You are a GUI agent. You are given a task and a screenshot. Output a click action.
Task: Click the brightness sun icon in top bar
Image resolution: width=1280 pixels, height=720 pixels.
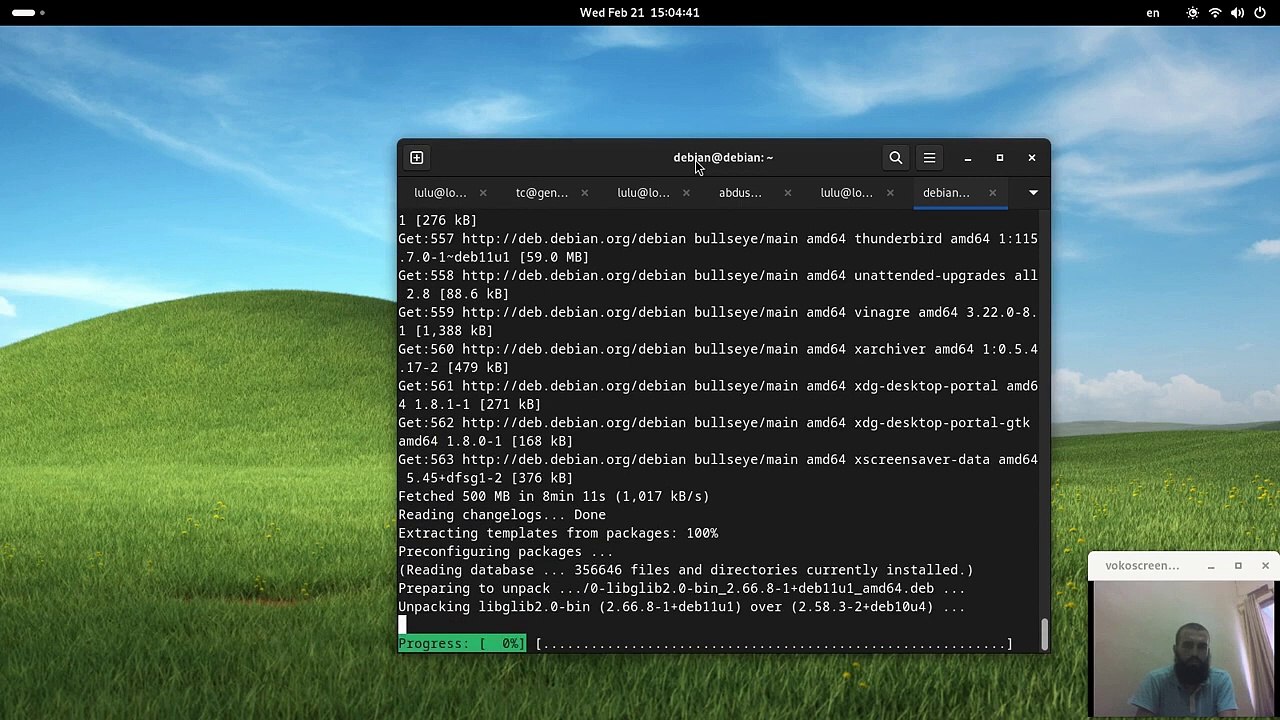1193,12
